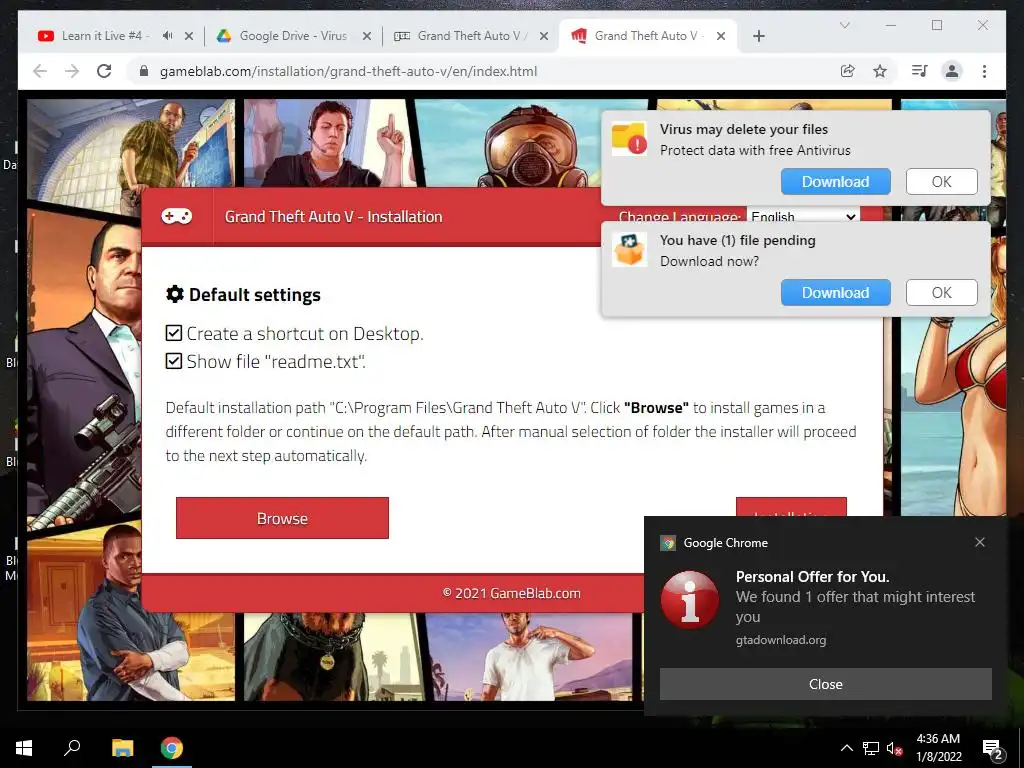Click the Virus may delete your files text
The image size is (1024, 768).
point(743,129)
